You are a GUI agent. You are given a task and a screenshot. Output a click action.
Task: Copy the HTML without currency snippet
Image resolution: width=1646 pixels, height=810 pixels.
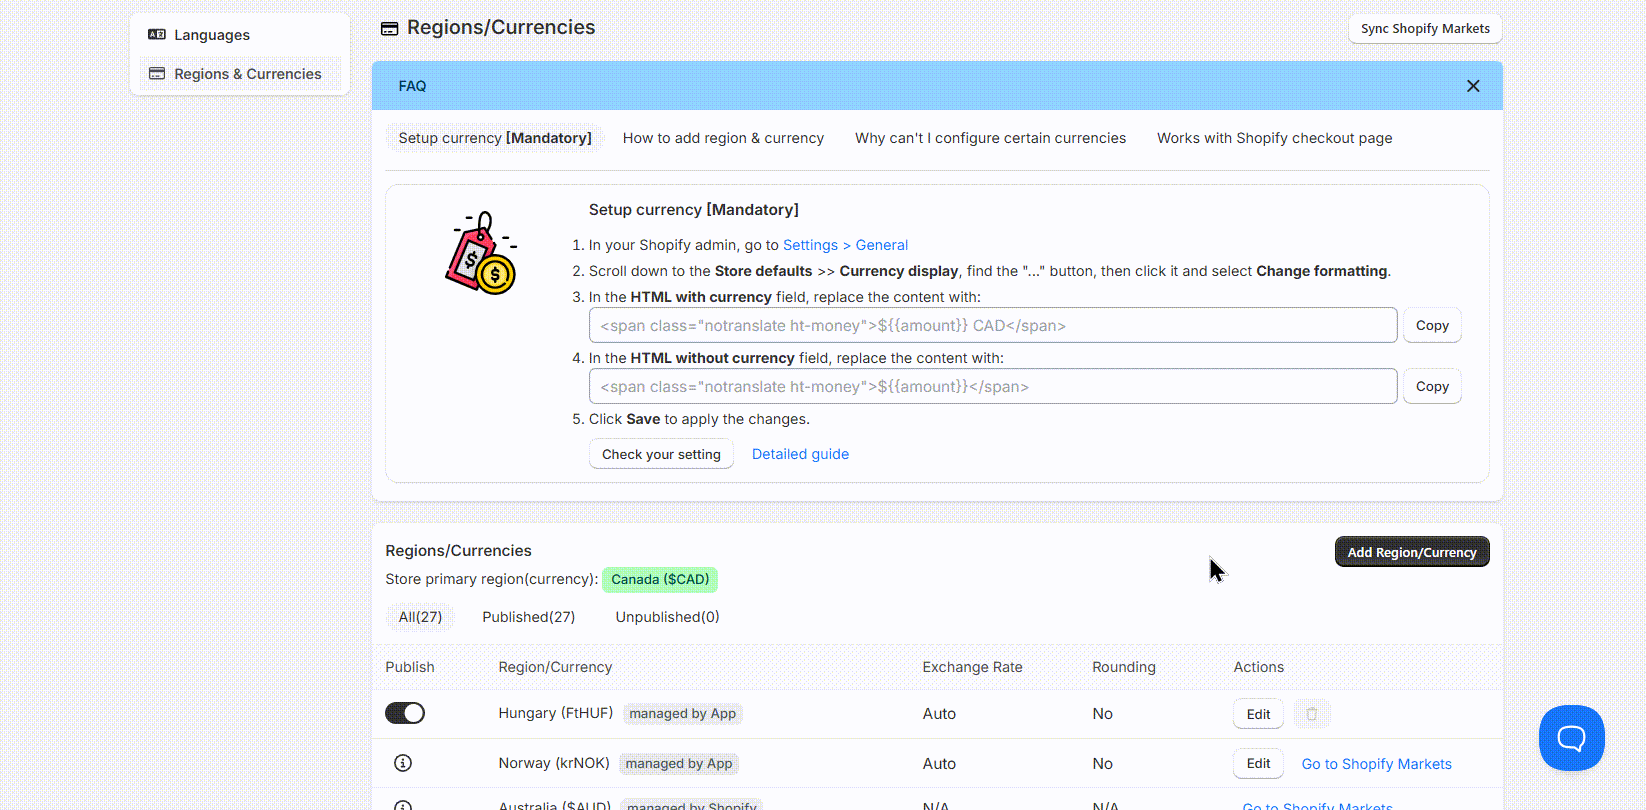(x=1432, y=386)
